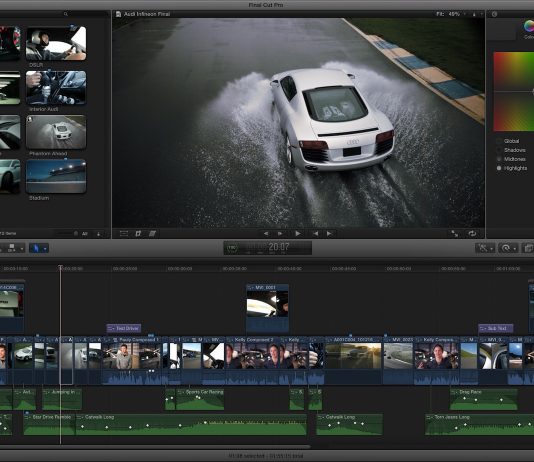Click the clock icon atop the inspector

pos(494,14)
